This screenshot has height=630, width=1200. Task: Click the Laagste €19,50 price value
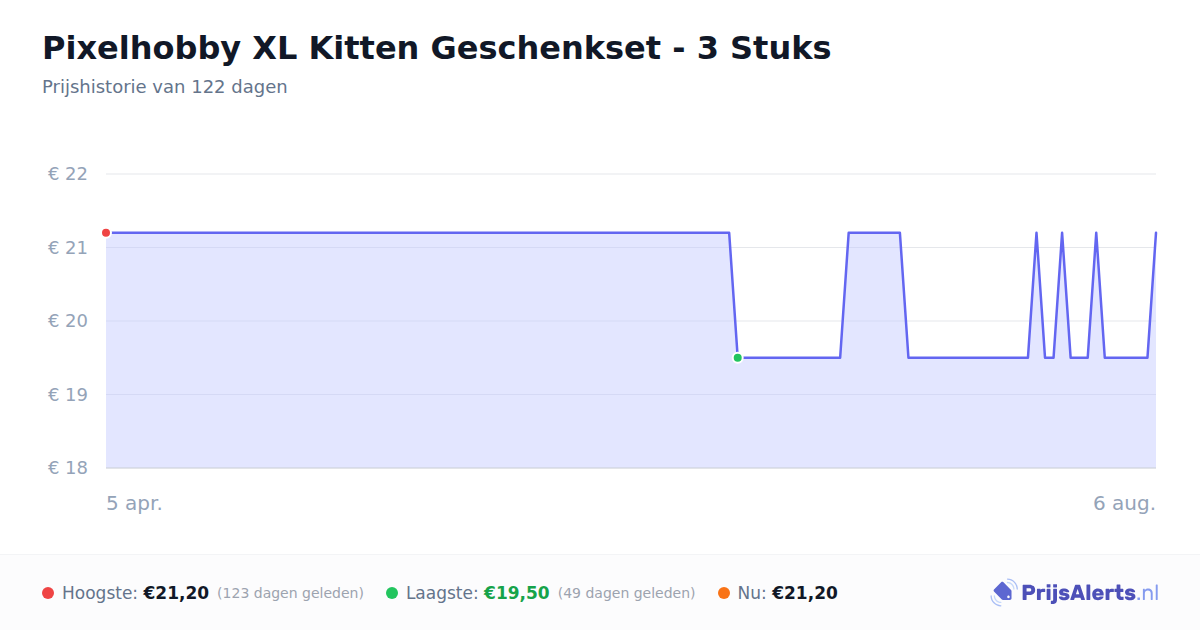tap(517, 593)
